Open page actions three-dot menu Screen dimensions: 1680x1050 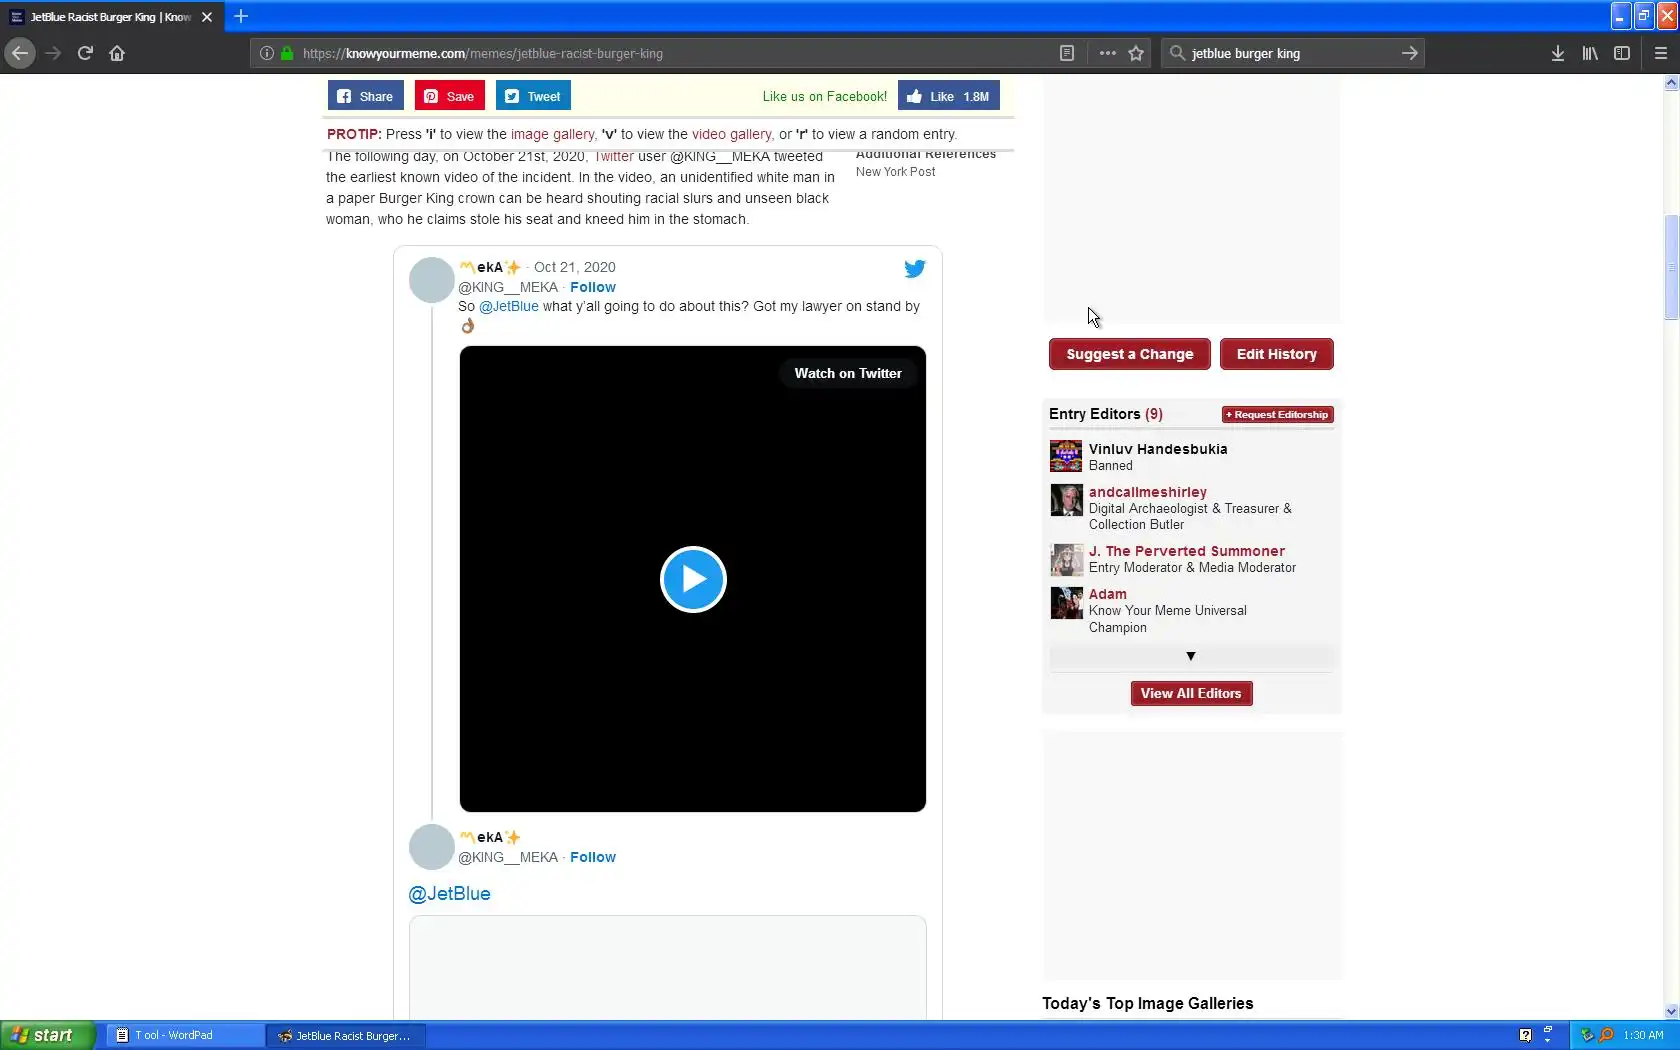click(1107, 53)
